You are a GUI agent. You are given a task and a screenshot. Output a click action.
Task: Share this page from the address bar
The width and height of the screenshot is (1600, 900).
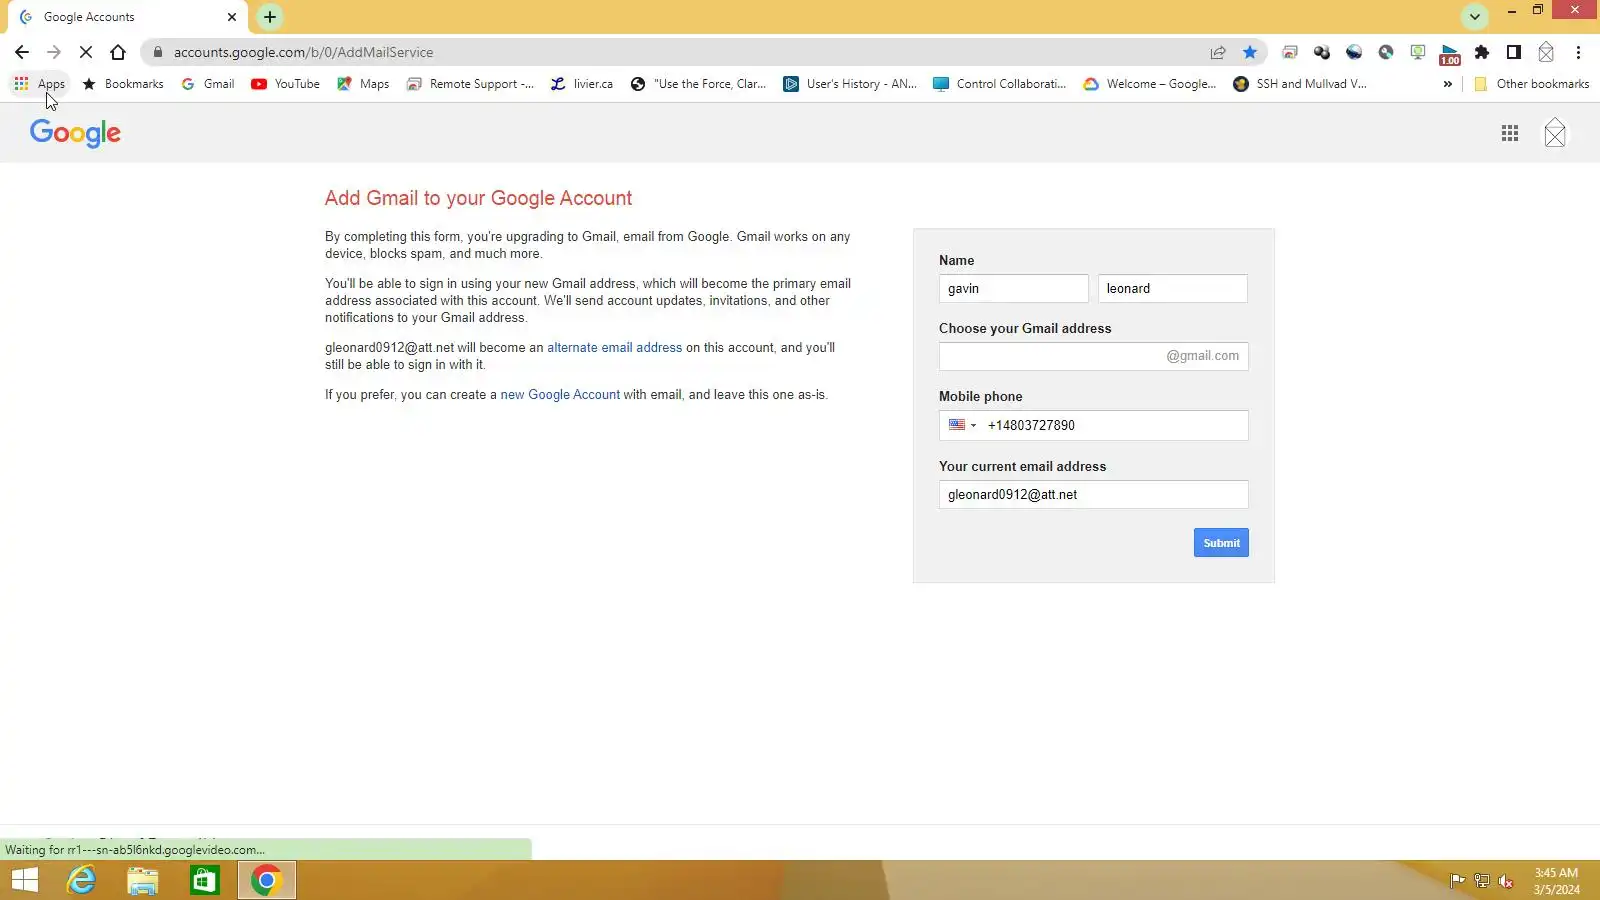click(1218, 52)
